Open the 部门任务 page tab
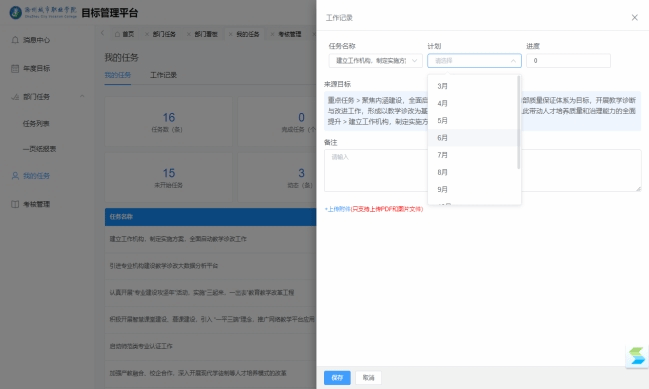This screenshot has height=389, width=649. pos(164,34)
